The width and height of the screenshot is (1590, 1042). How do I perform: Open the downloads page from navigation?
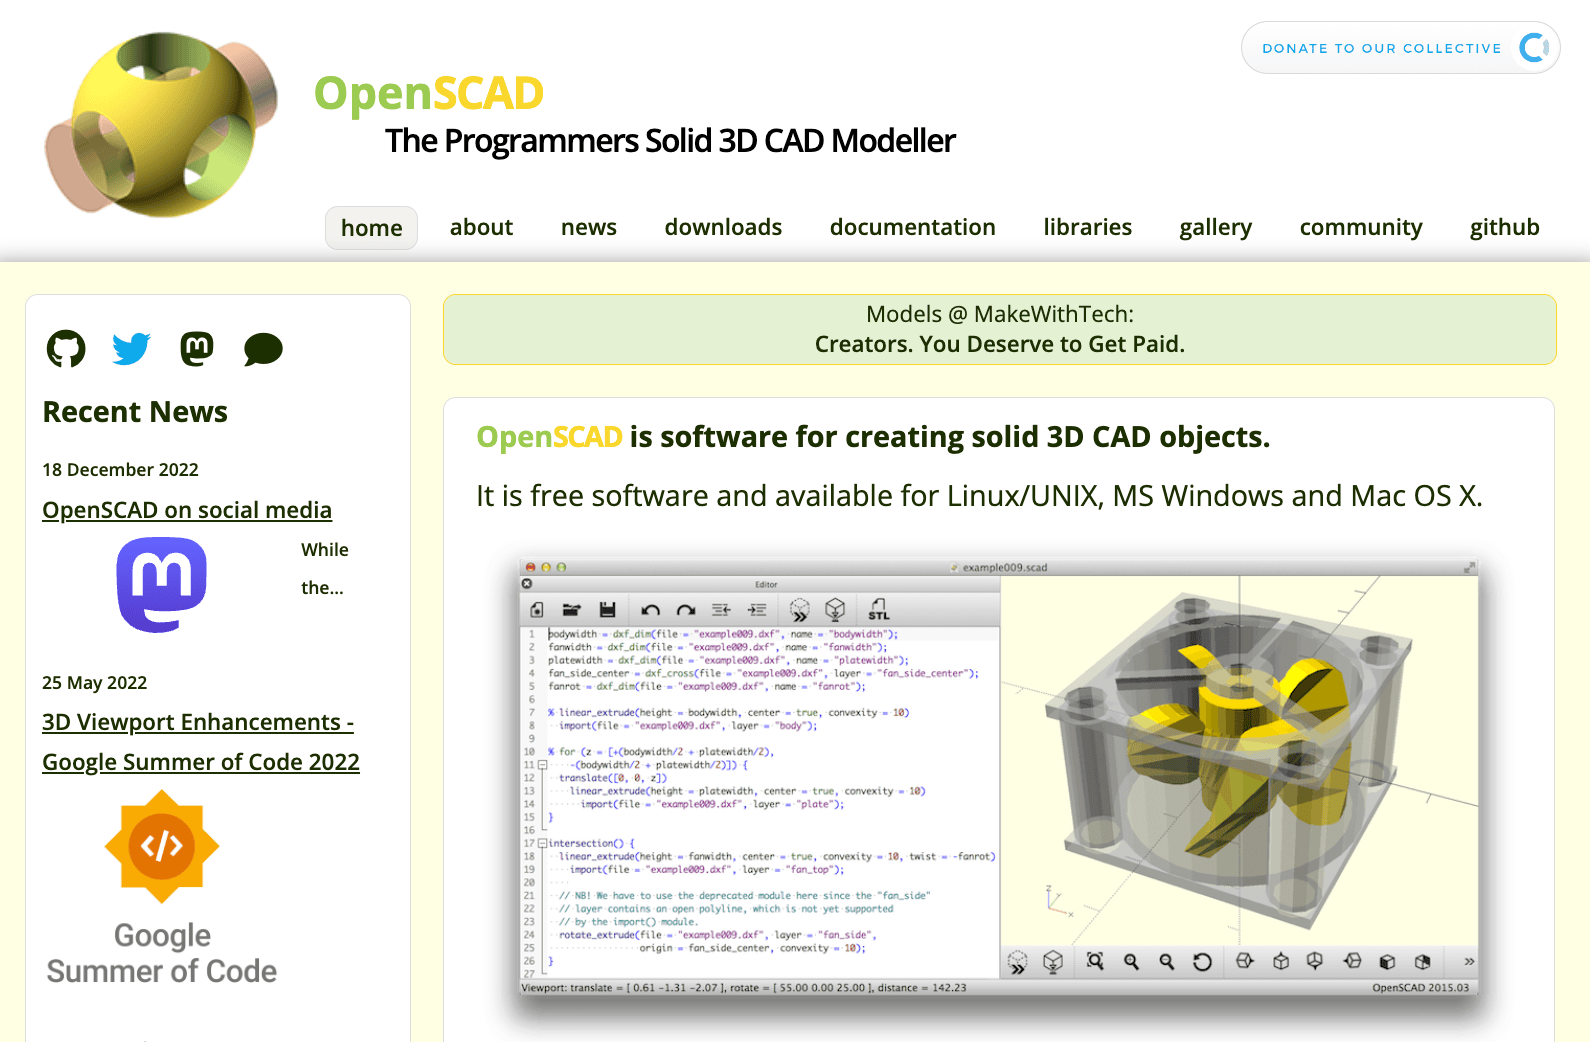723,228
